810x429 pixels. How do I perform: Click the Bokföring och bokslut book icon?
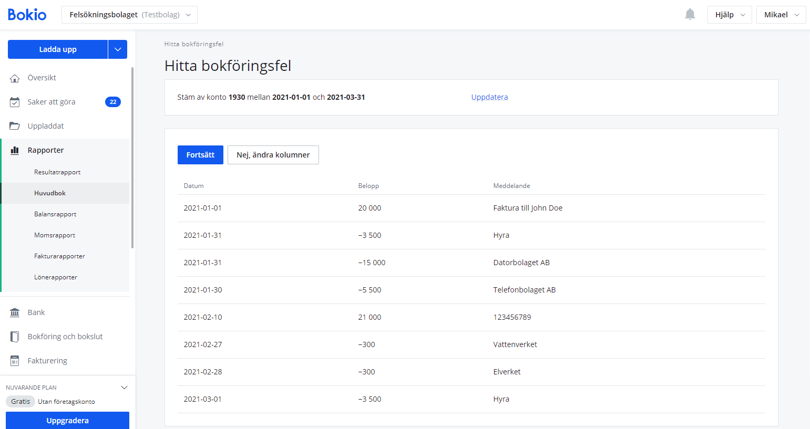point(15,337)
